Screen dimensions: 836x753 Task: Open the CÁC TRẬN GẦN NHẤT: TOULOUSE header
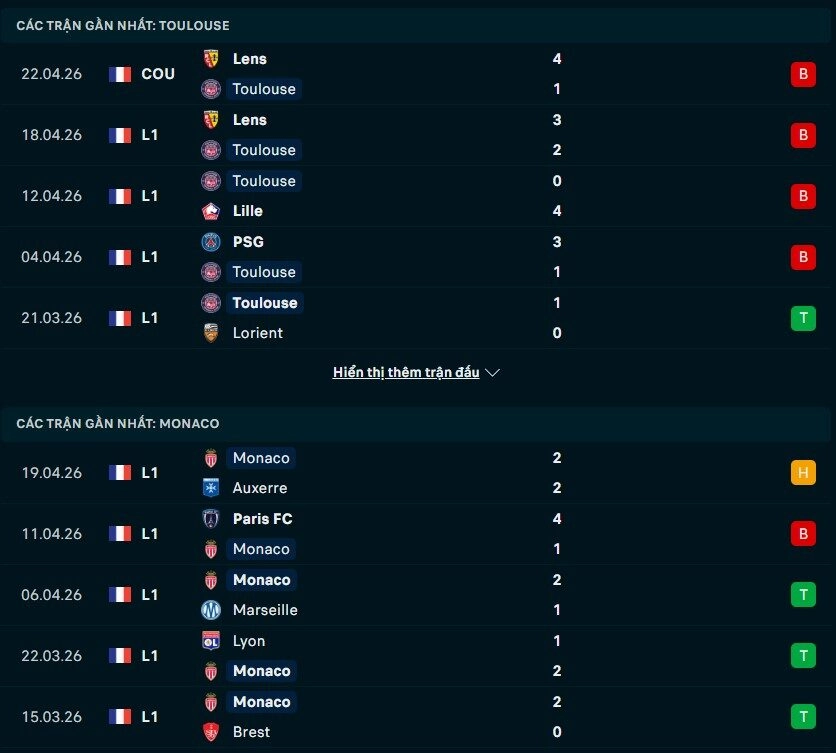[x=125, y=25]
